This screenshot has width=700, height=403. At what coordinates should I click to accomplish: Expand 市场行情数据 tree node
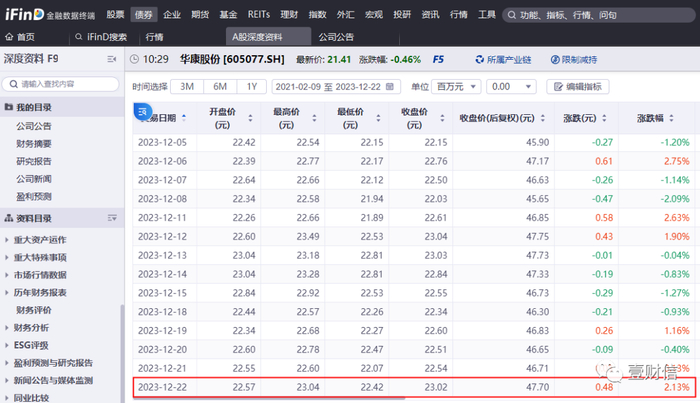point(7,275)
